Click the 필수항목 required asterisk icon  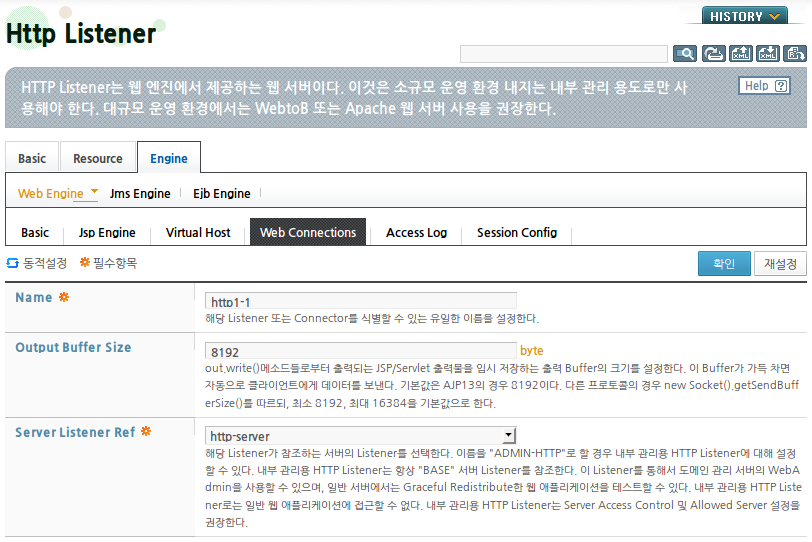pos(85,262)
